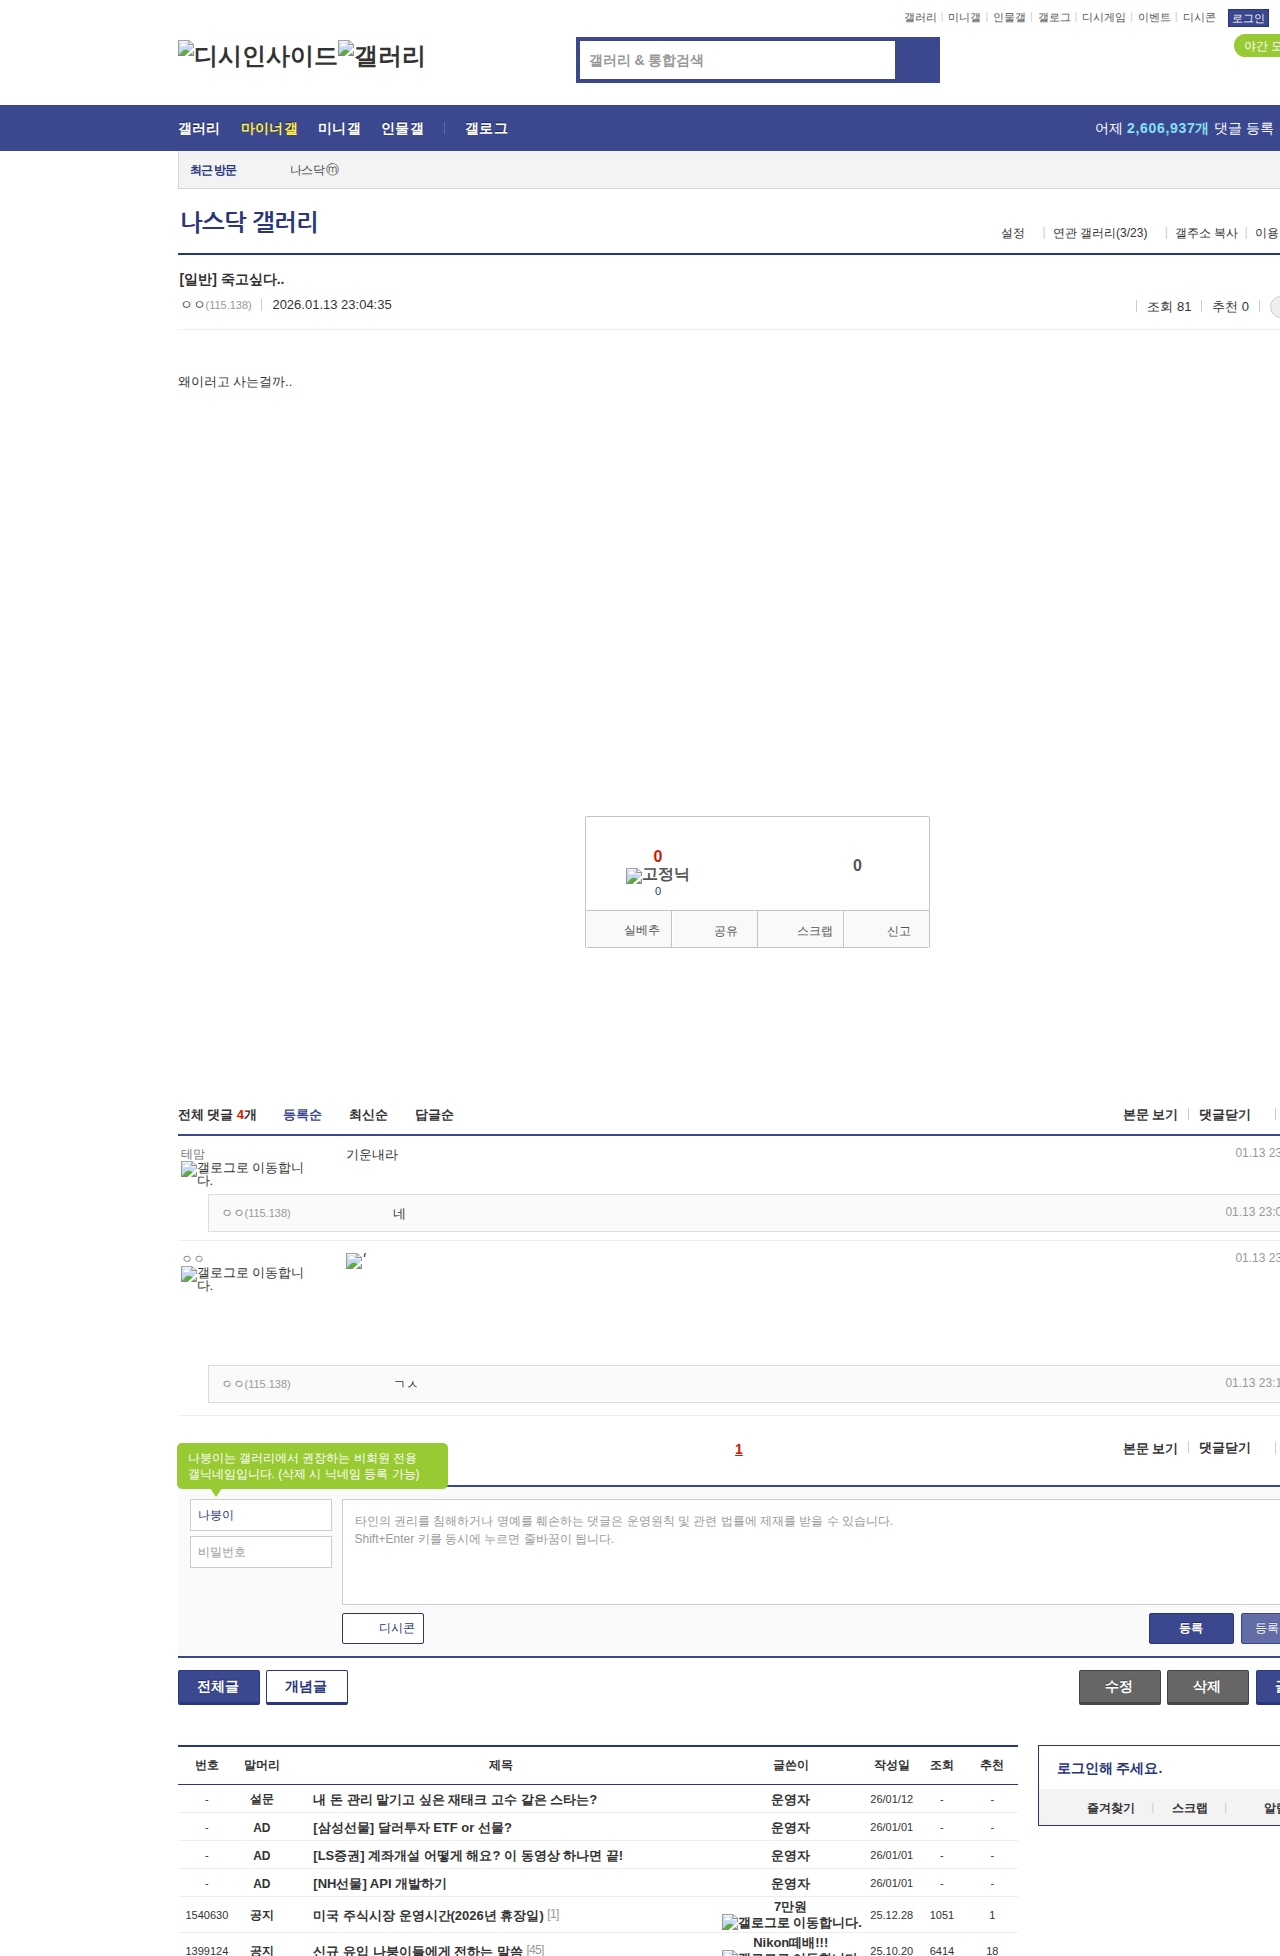
Task: Toggle 본문 보기 above the comments
Action: pyautogui.click(x=1149, y=1115)
